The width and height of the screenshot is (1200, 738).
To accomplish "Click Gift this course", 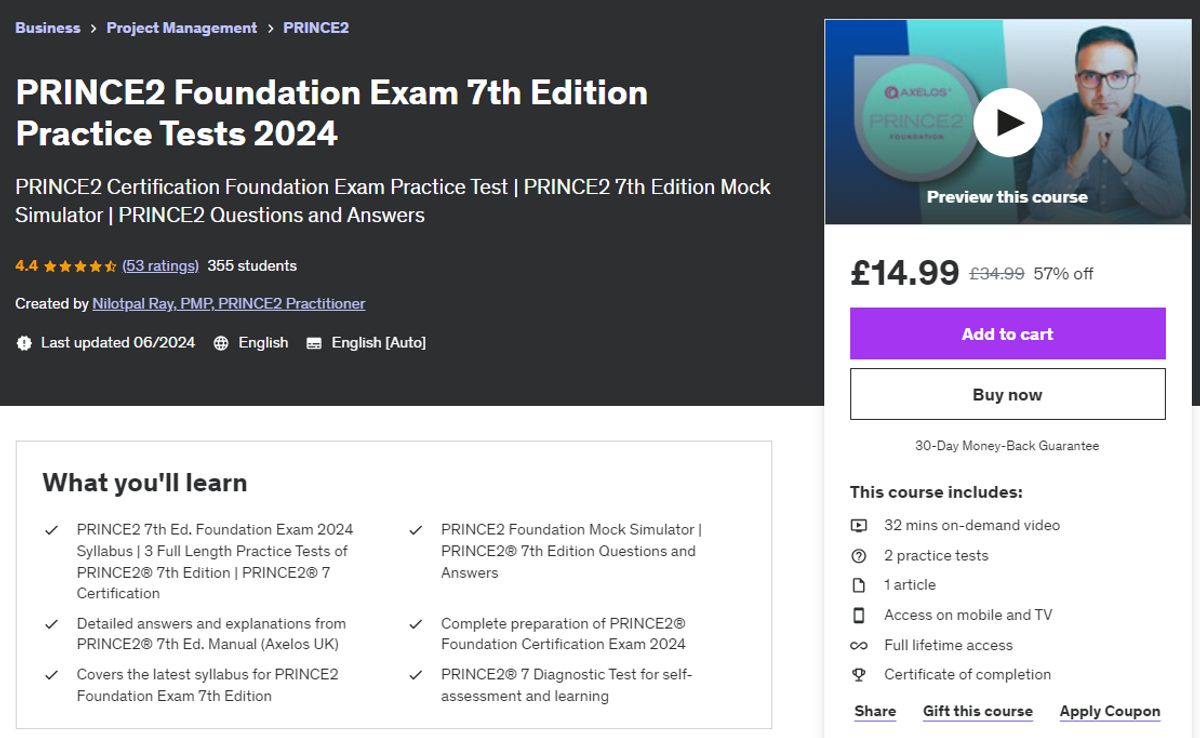I will (977, 711).
